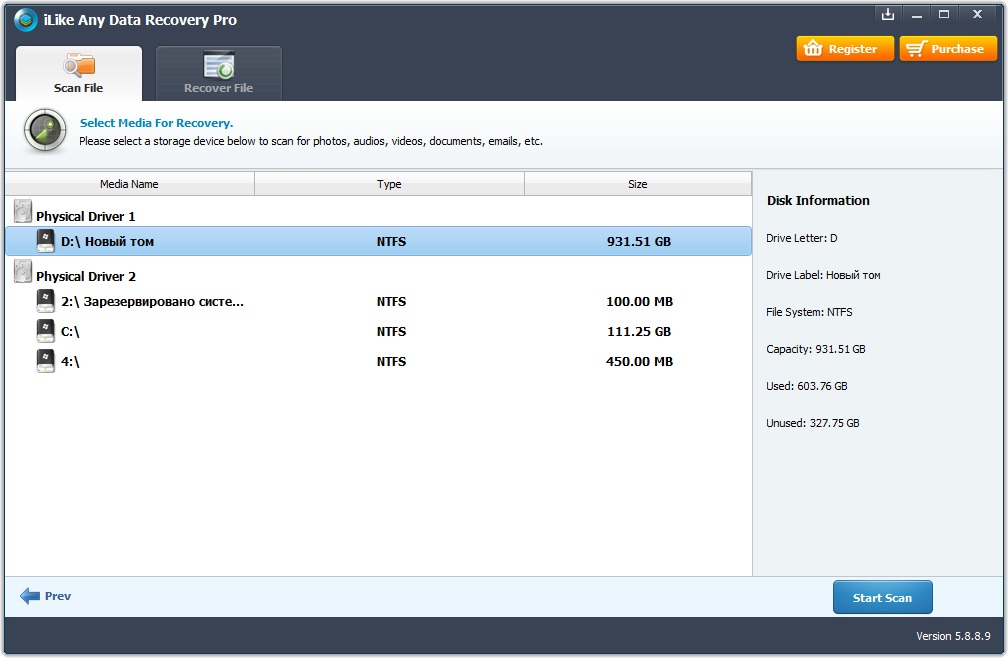Screen dimensions: 1008x658
Task: Switch to the Recover File tab
Action: click(218, 74)
